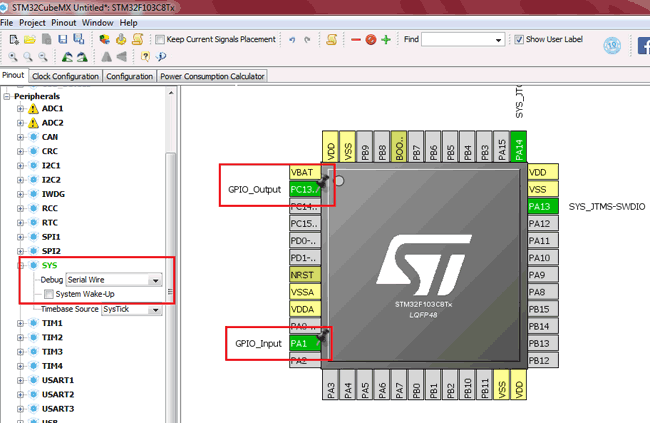650x423 pixels.
Task: Click the yellow question mark help icon
Action: [145, 56]
